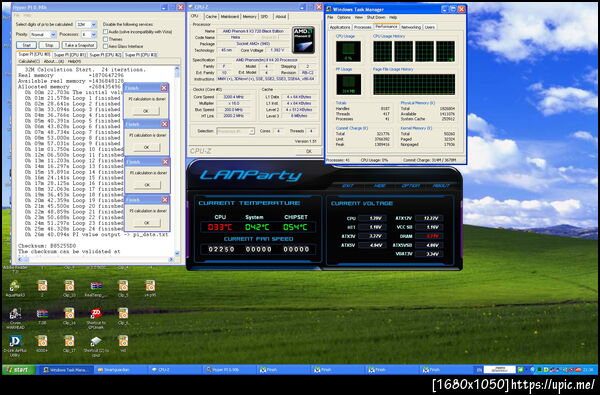Viewport: 600px width, 395px height.
Task: Open the Networking tab in Task Manager
Action: coord(411,27)
